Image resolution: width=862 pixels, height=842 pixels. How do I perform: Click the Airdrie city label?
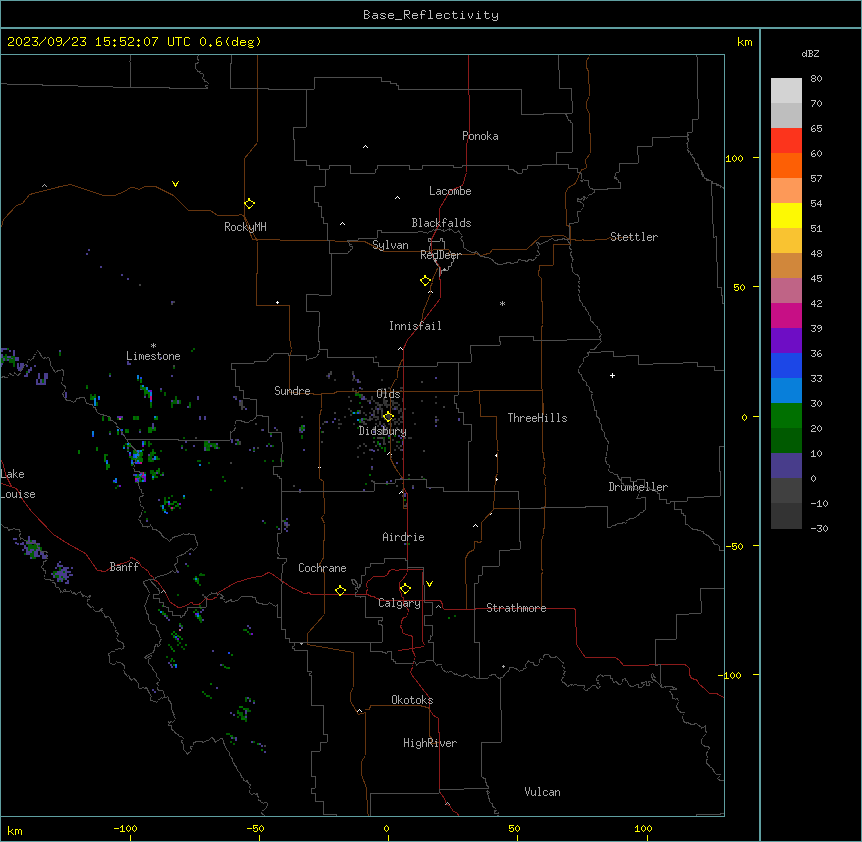403,537
